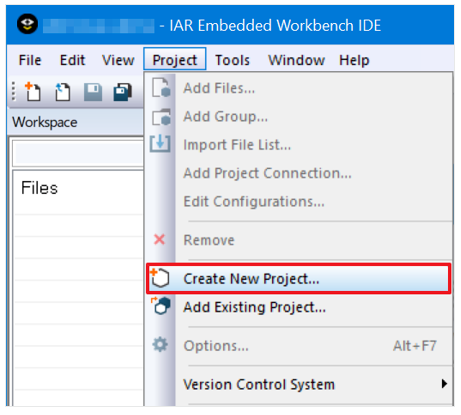461x415 pixels.
Task: Click the Save All toolbar icon
Action: point(123,92)
